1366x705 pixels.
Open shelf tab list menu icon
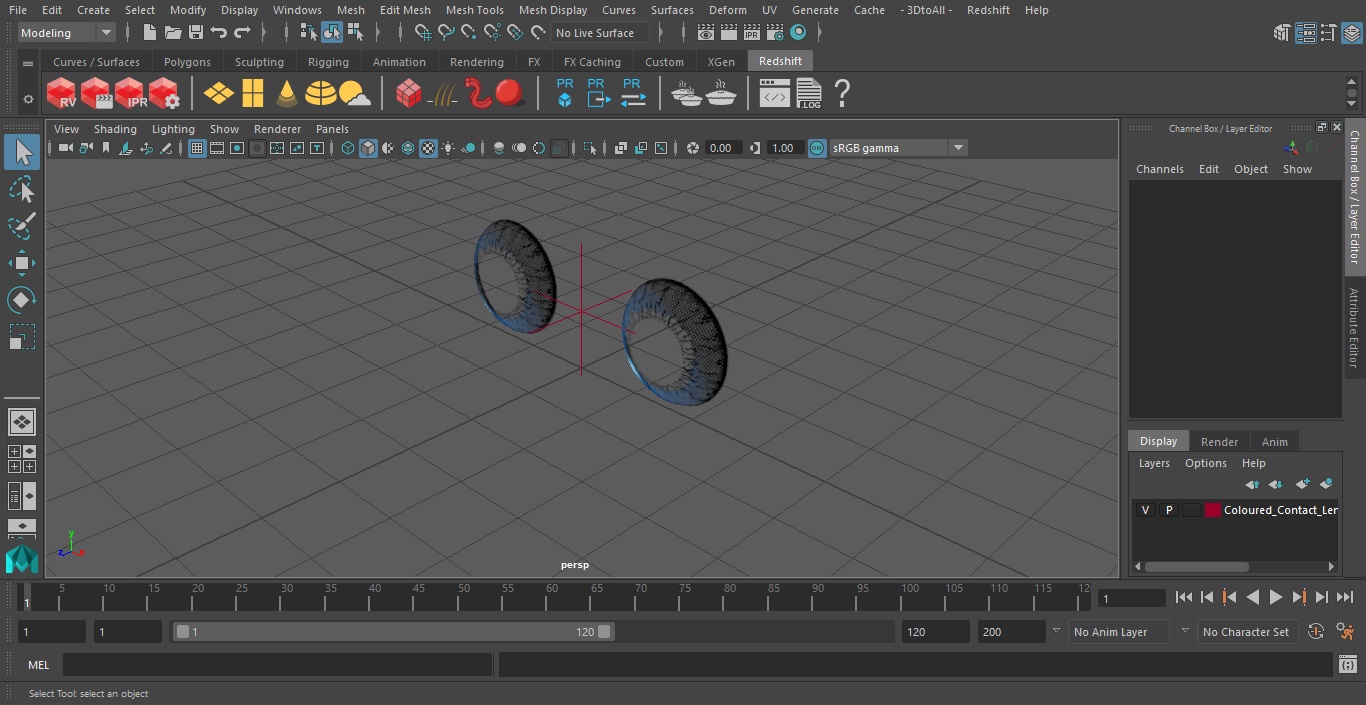pyautogui.click(x=28, y=63)
